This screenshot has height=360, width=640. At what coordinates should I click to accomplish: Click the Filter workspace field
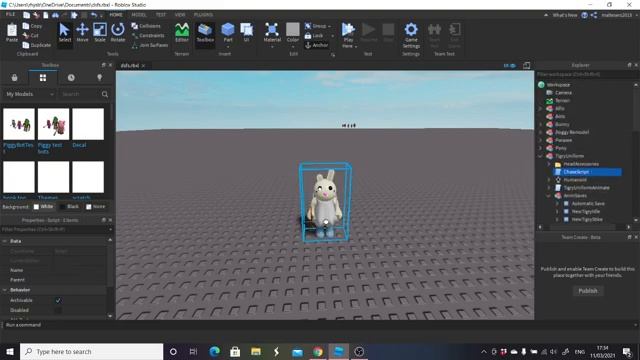(585, 74)
